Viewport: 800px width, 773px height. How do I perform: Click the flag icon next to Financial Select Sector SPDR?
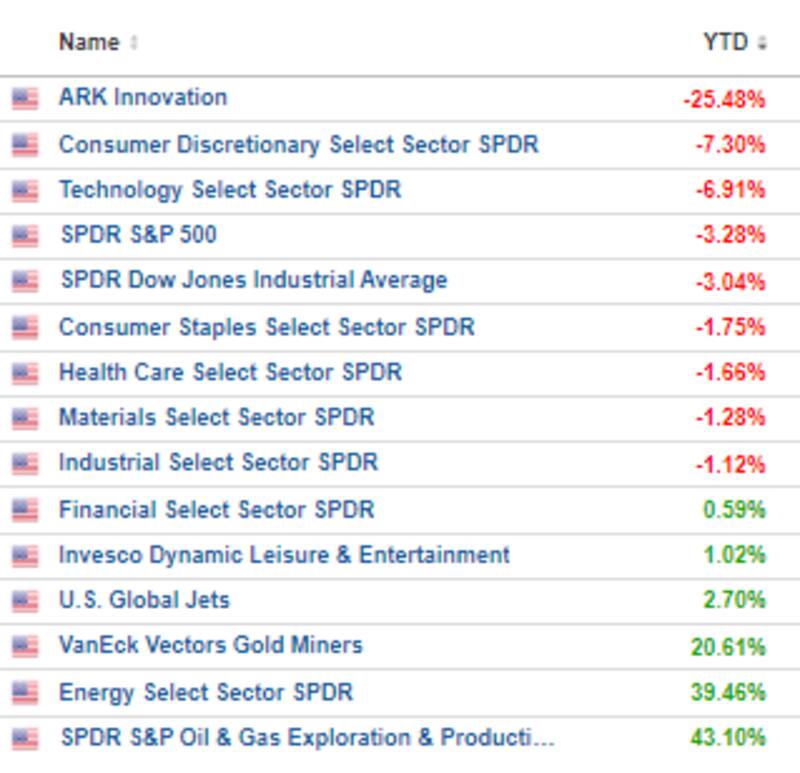coord(25,510)
